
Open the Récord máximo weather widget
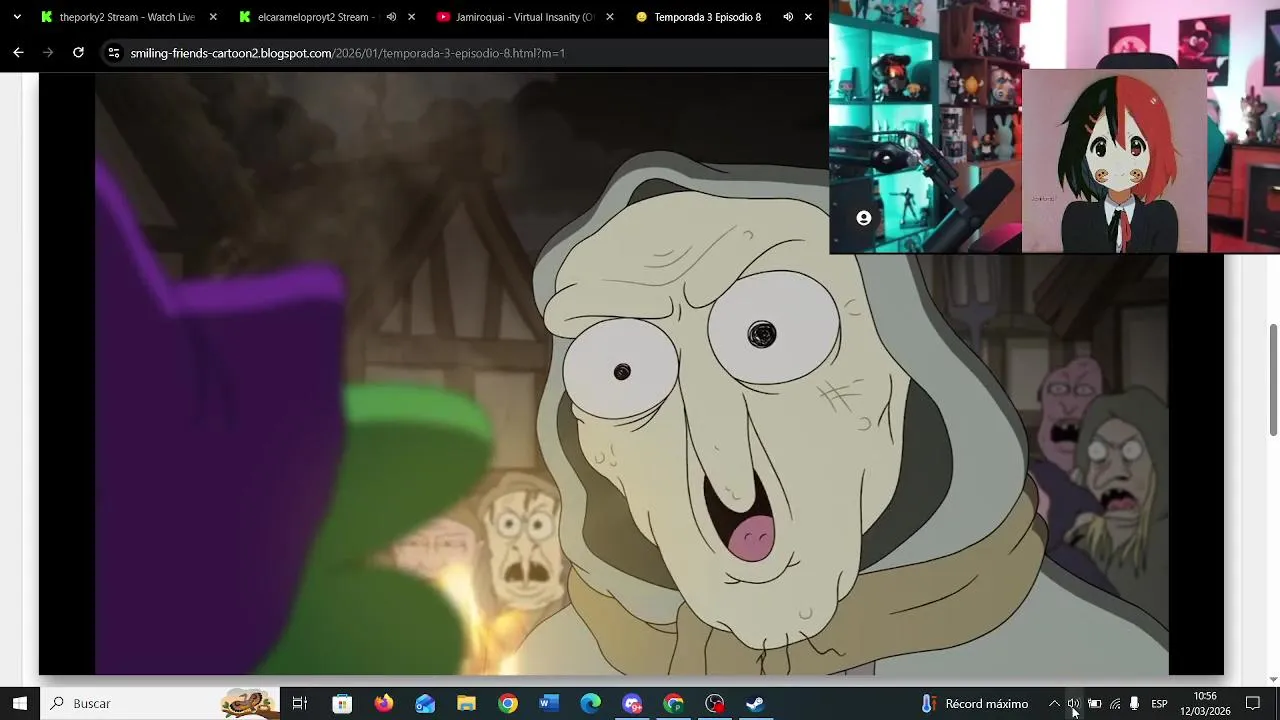(x=974, y=704)
